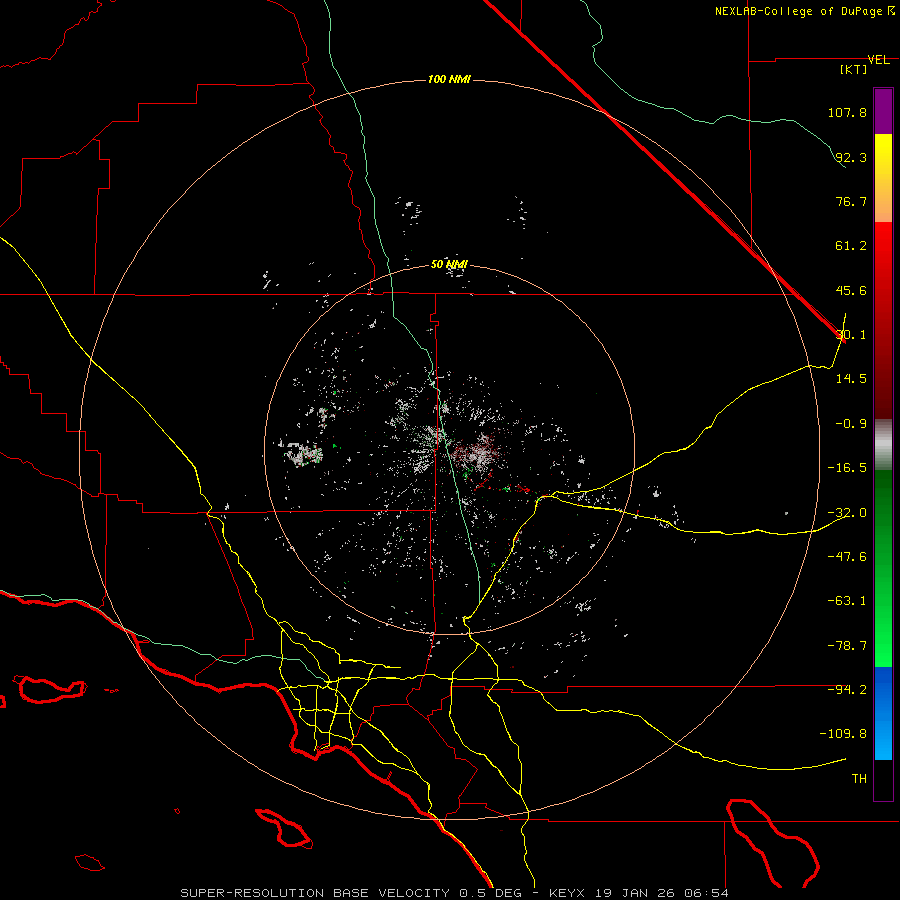Click the 45.6 scale label

(851, 290)
